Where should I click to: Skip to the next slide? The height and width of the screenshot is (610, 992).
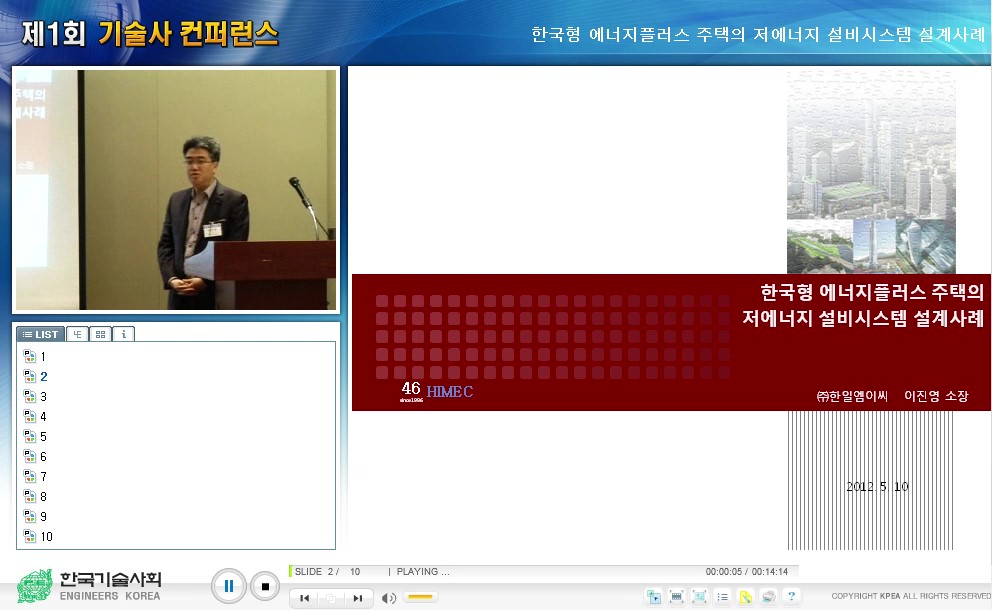coord(357,598)
